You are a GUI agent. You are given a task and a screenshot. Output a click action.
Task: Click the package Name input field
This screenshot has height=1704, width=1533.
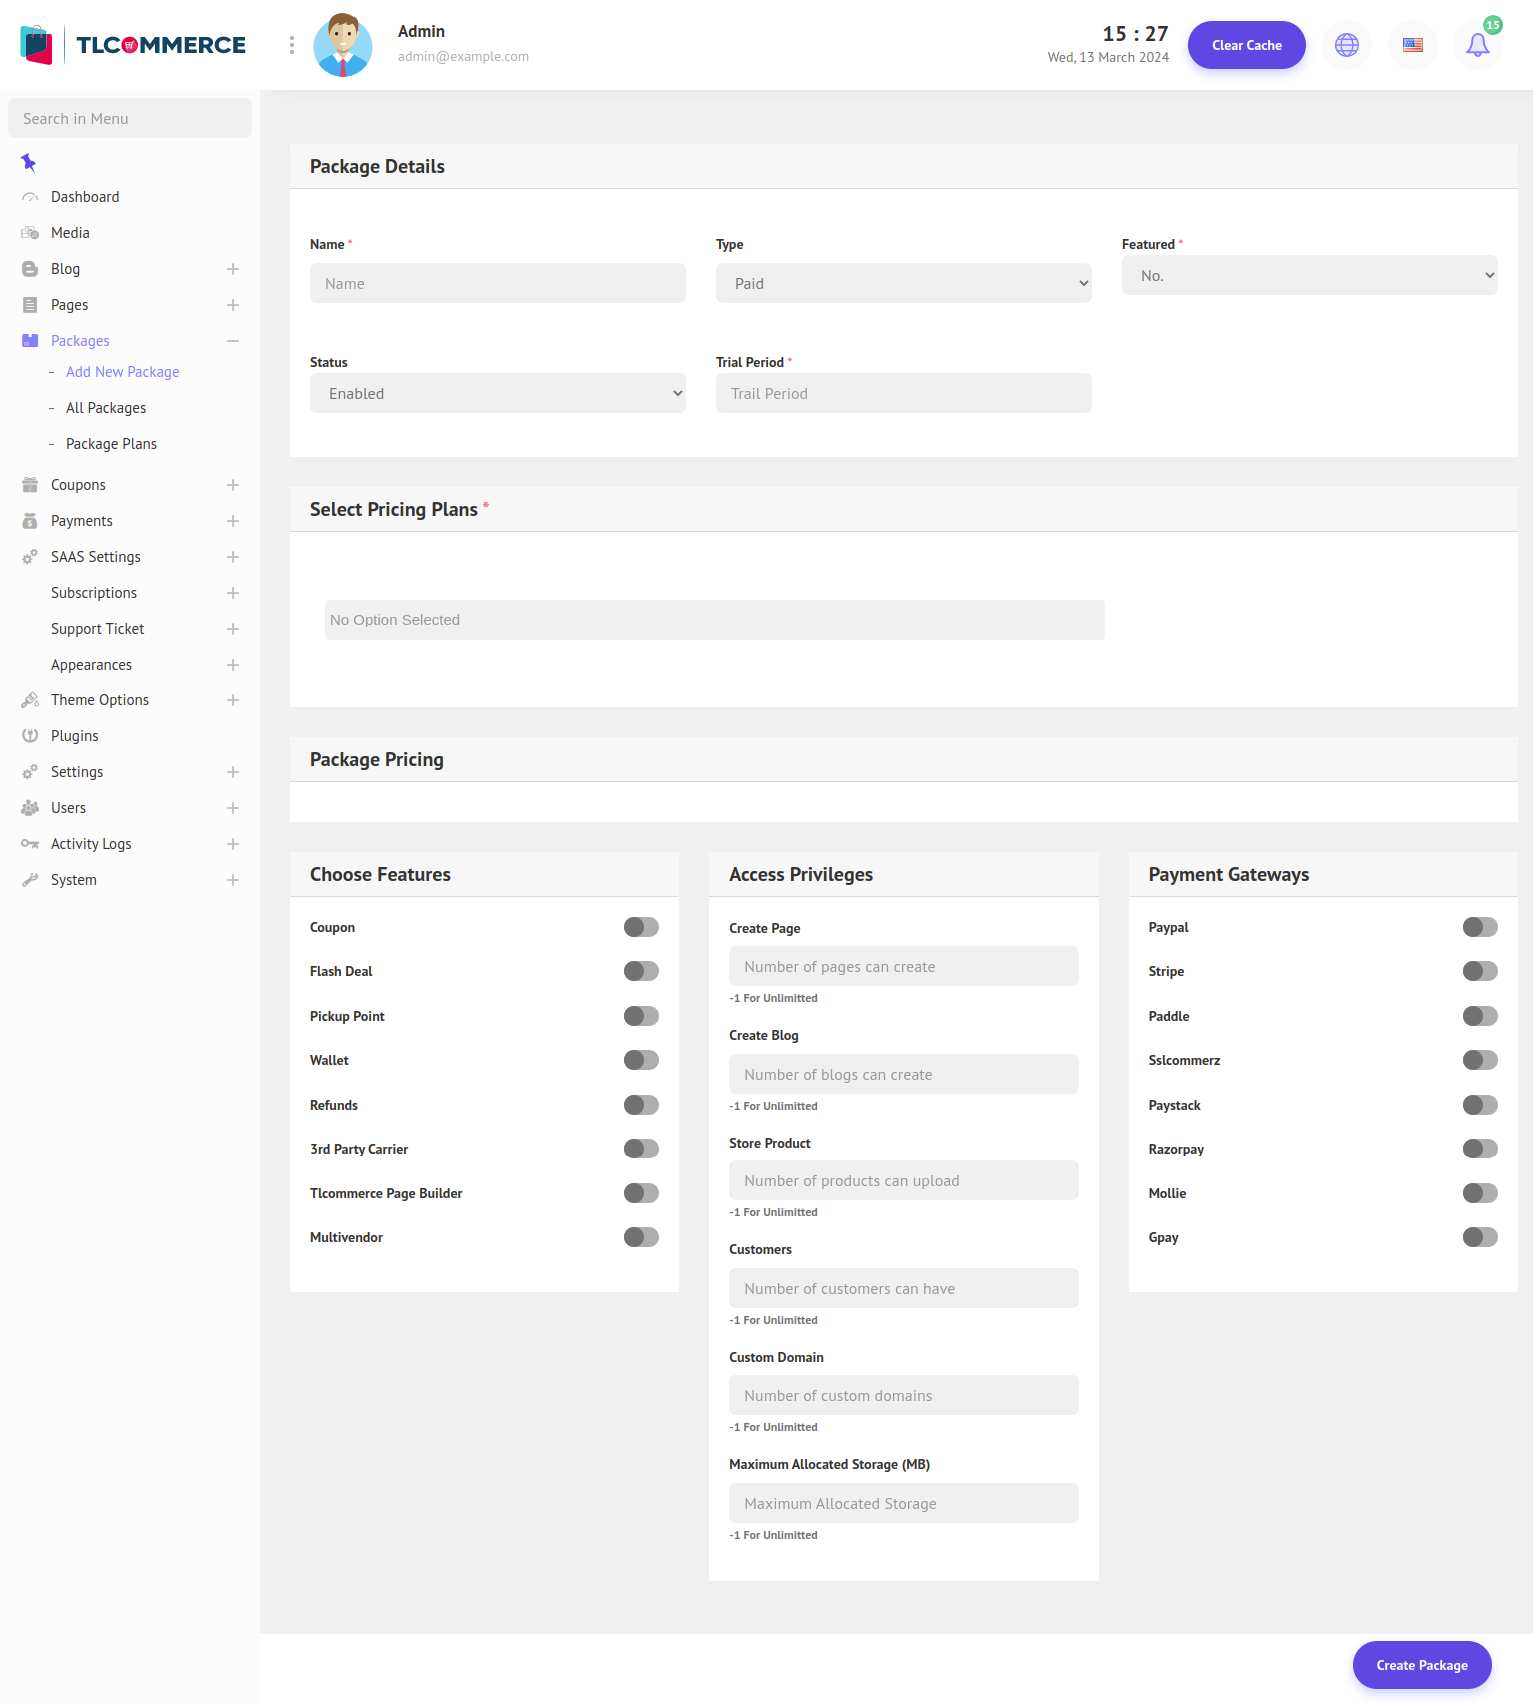[x=497, y=283]
